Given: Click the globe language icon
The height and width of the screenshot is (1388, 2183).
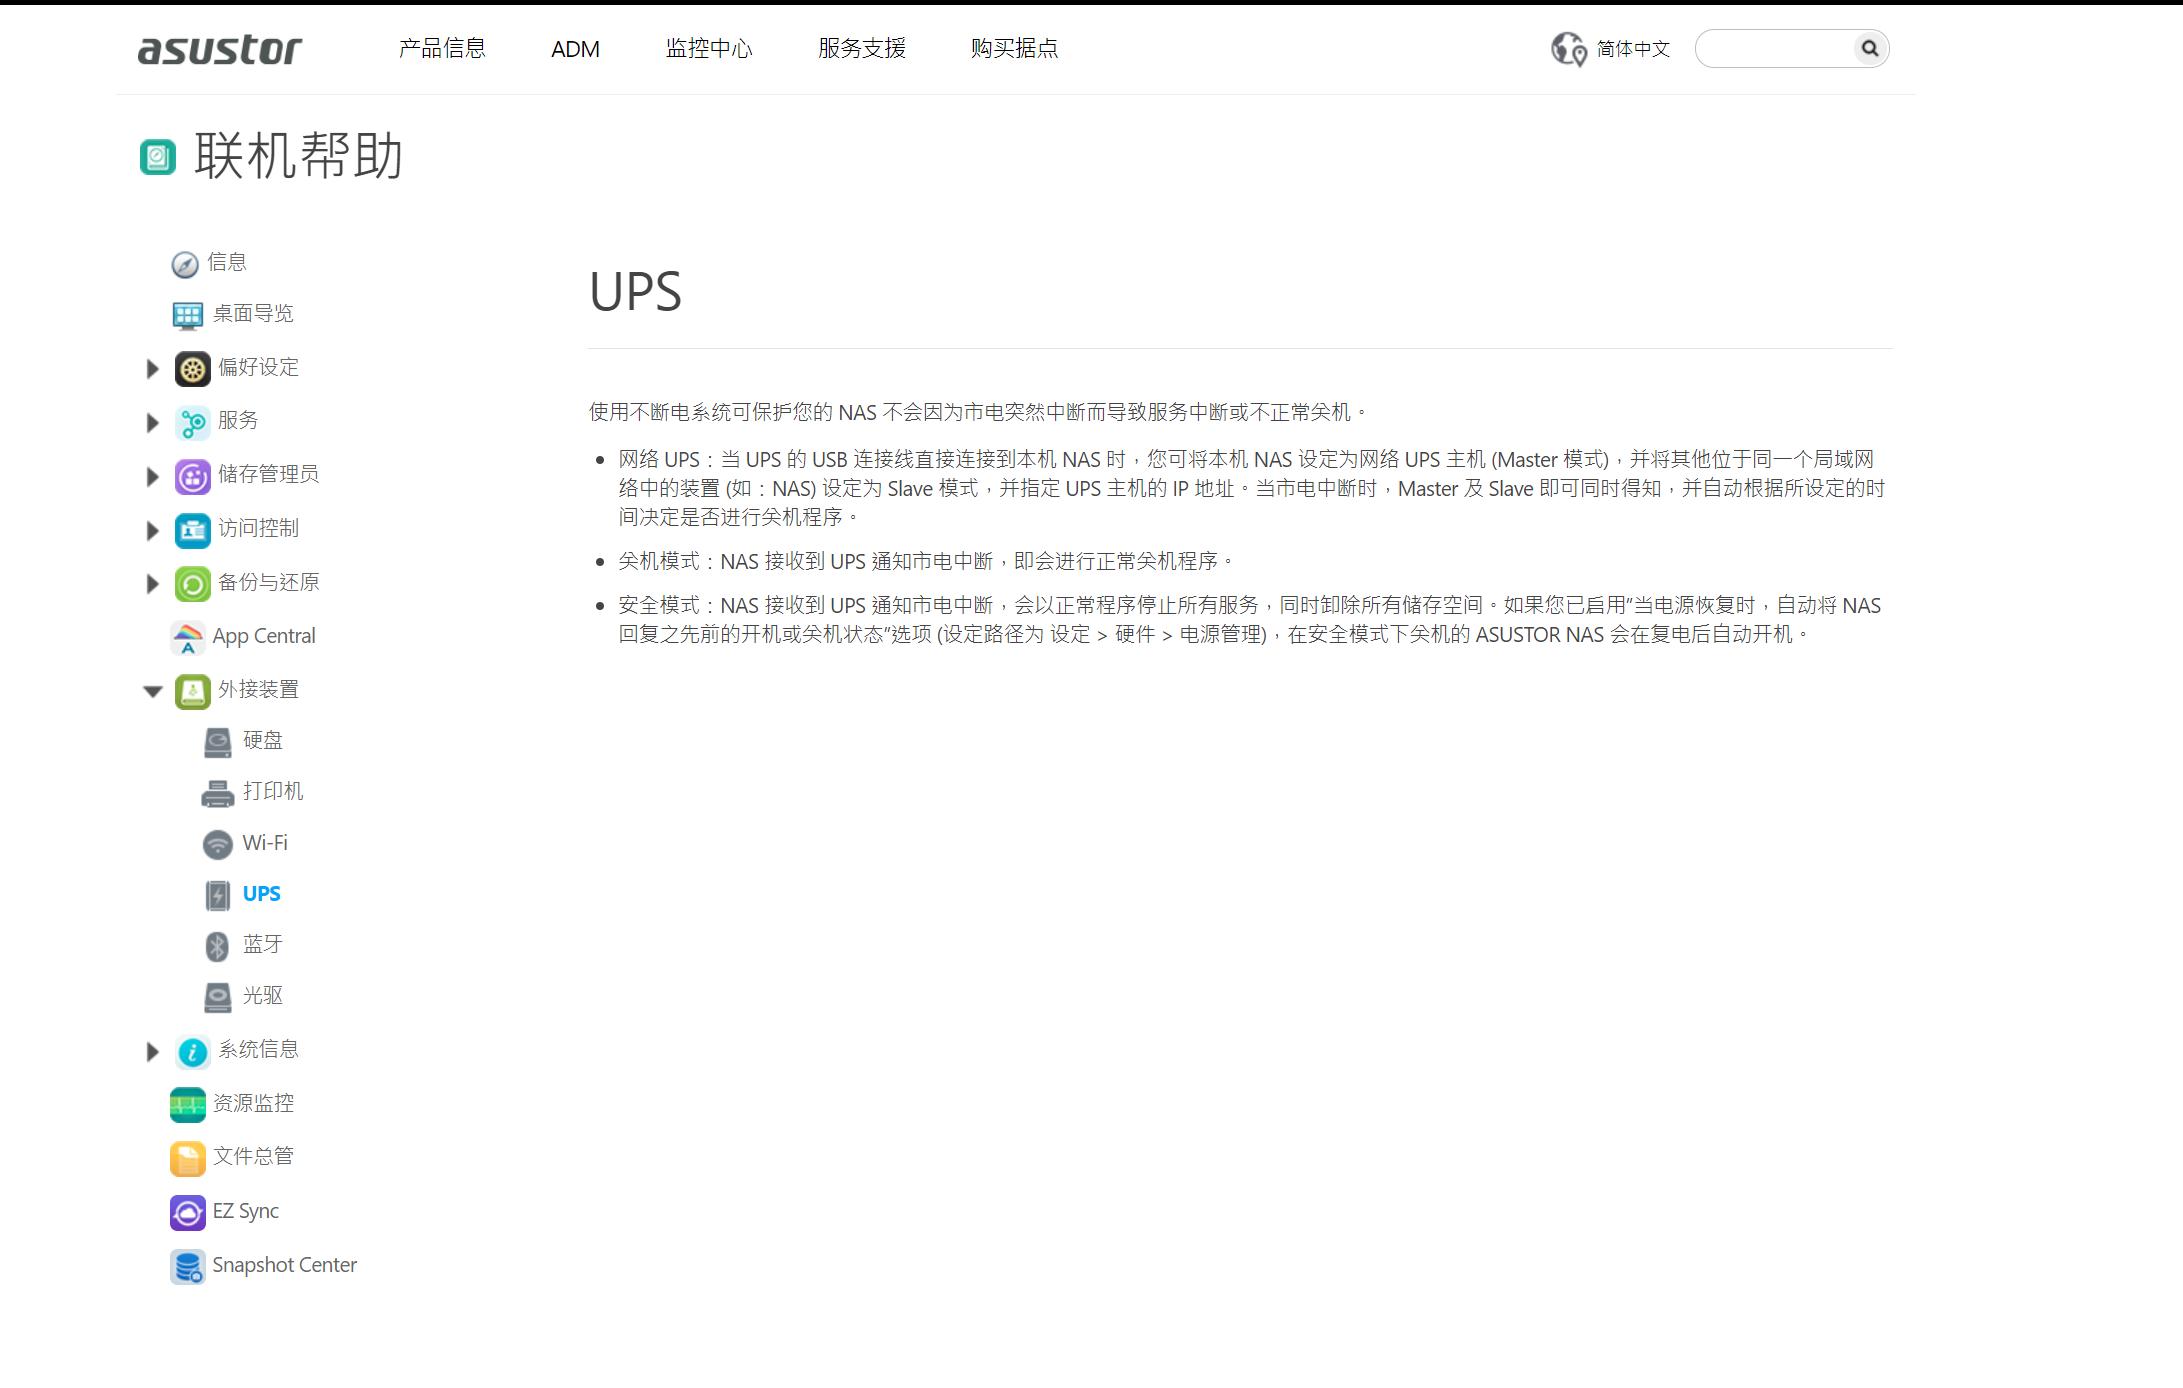Looking at the screenshot, I should (x=1567, y=48).
